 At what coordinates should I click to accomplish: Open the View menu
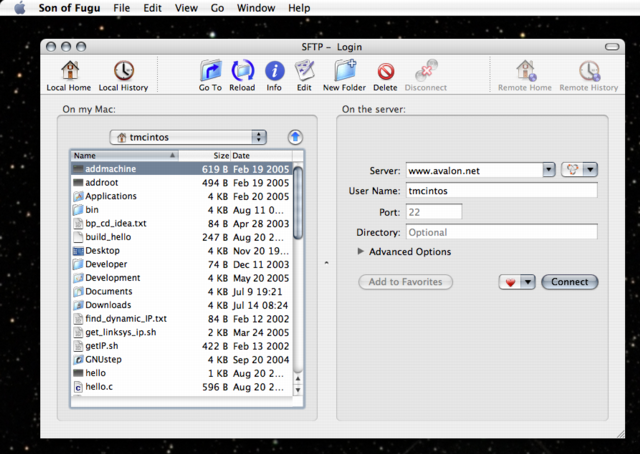point(186,8)
